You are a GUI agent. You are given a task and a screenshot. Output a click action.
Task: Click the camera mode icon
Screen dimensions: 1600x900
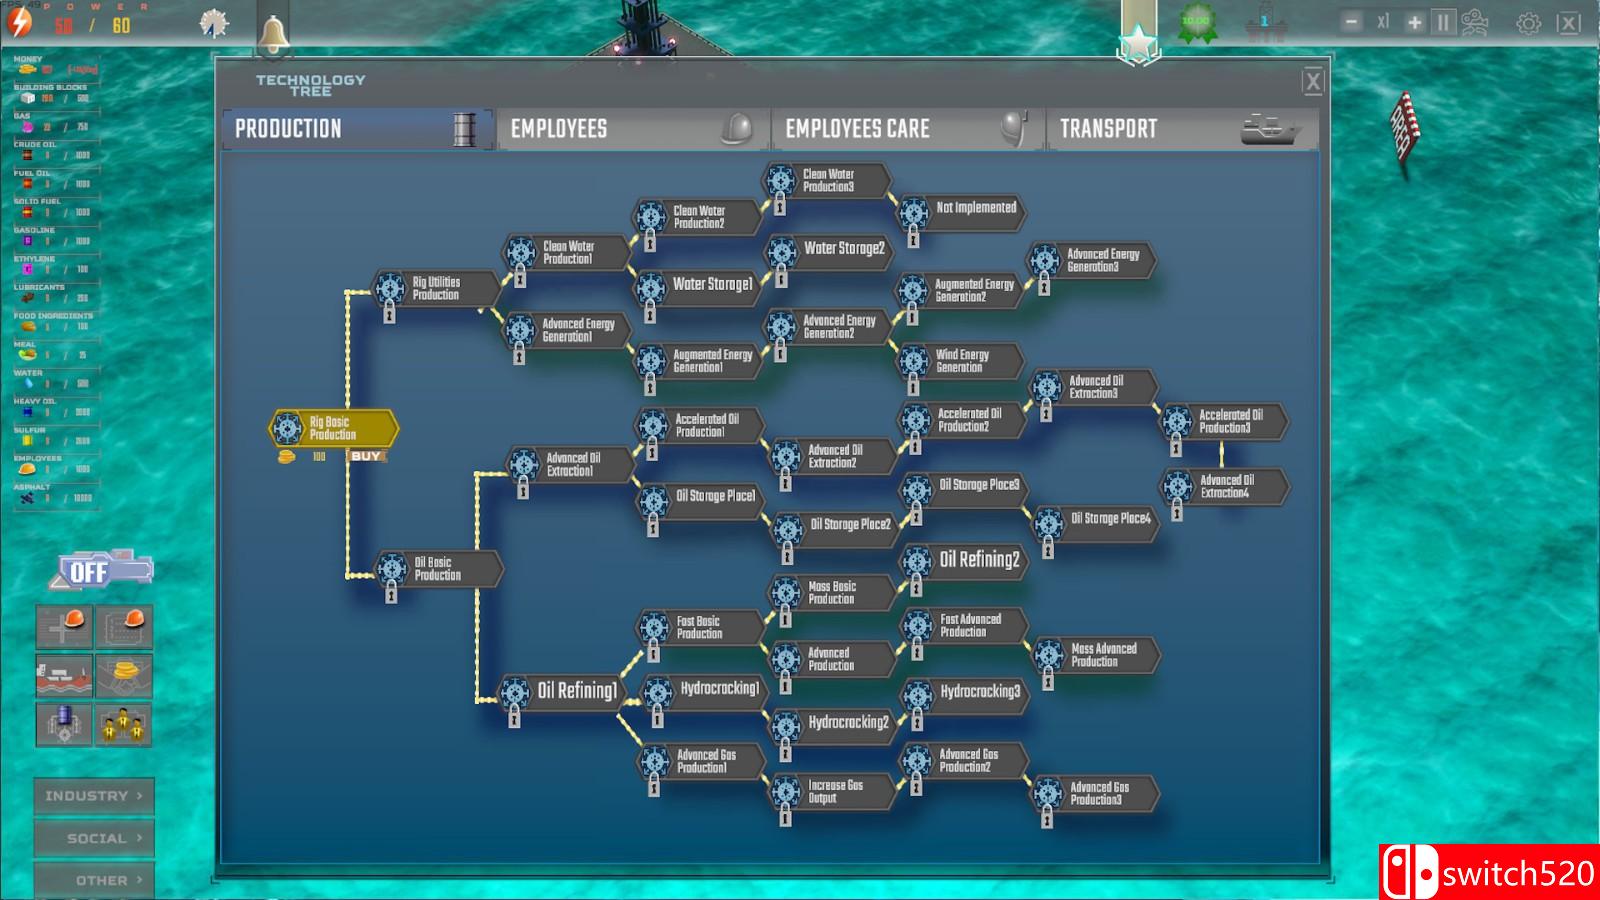tap(1474, 23)
